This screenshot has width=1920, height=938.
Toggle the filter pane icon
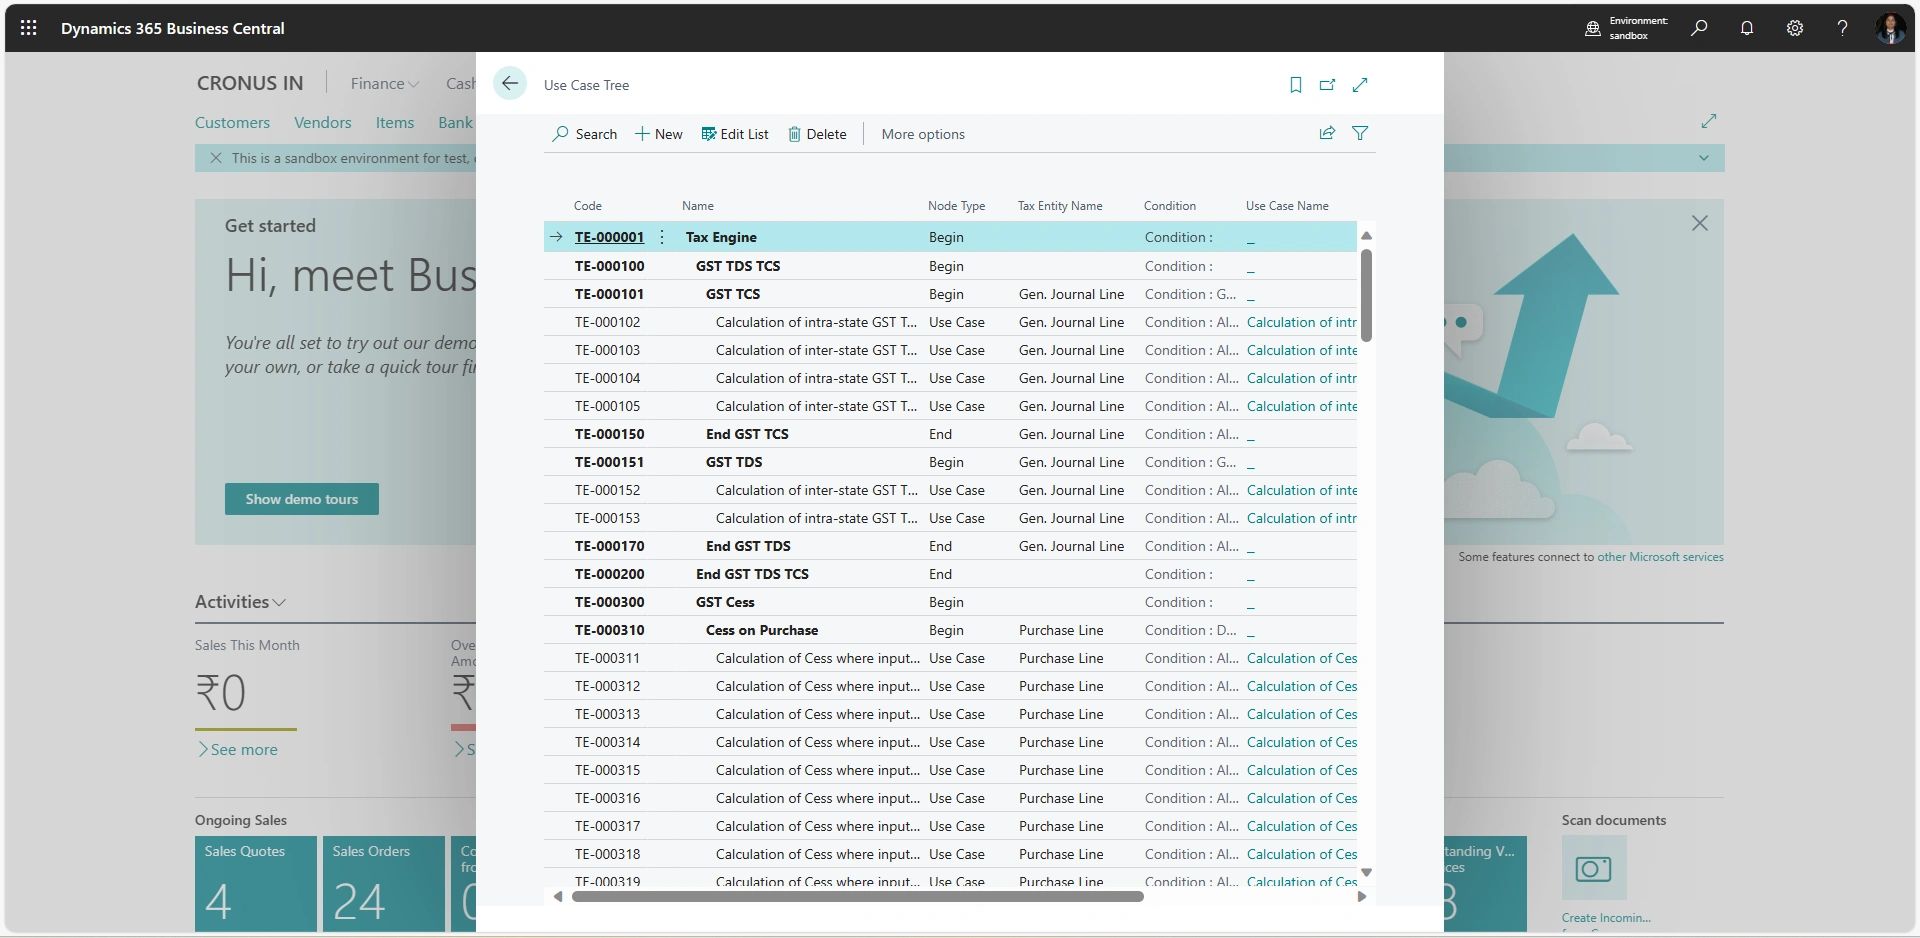click(1360, 133)
